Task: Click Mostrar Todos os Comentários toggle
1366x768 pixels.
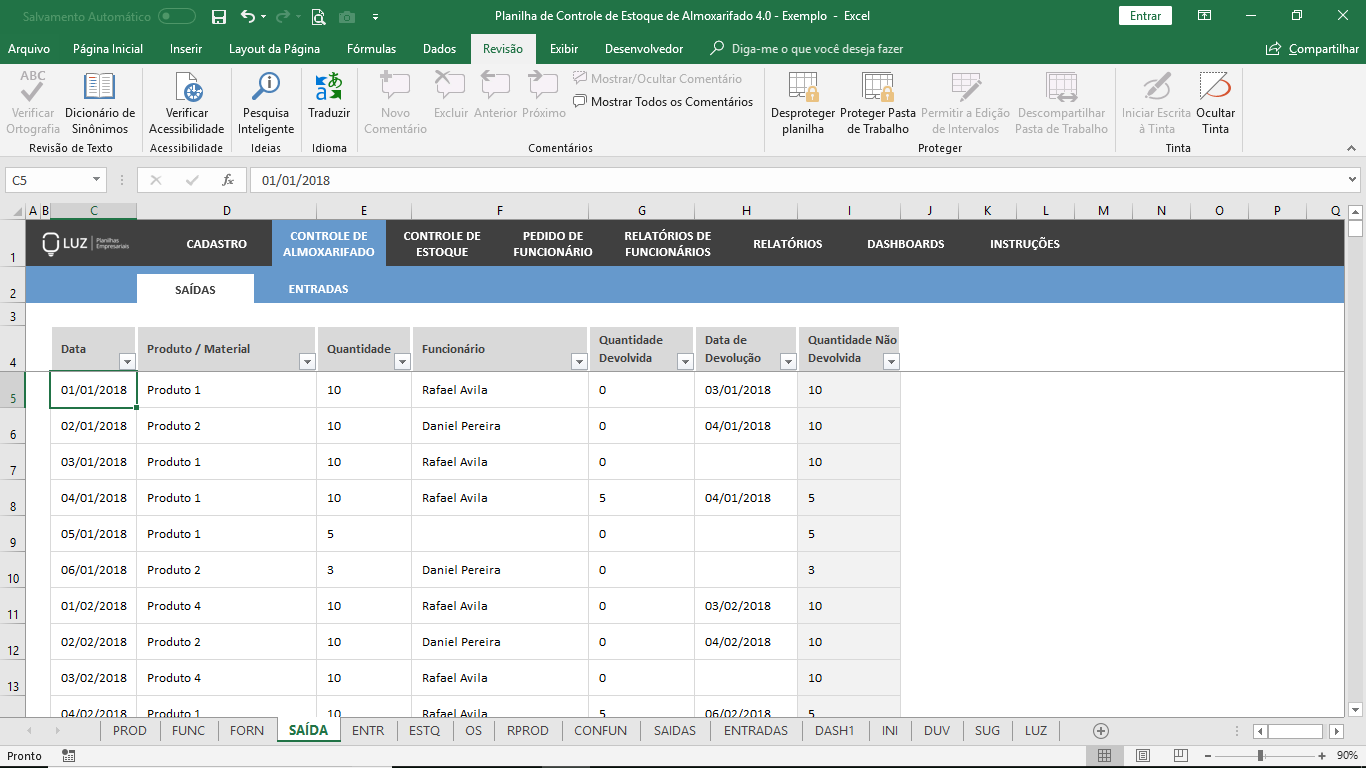Action: coord(663,101)
